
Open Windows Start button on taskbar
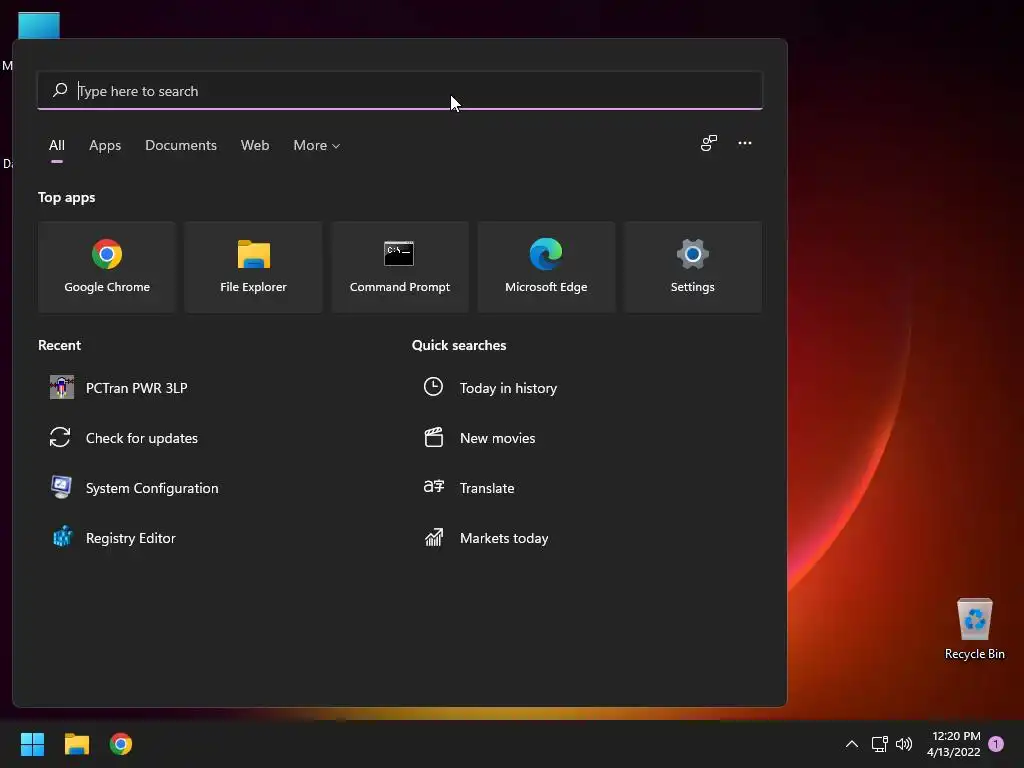32,744
